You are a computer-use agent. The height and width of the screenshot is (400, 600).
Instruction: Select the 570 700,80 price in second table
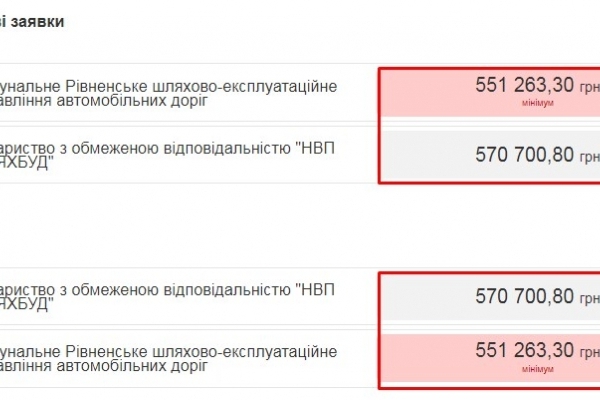point(525,296)
